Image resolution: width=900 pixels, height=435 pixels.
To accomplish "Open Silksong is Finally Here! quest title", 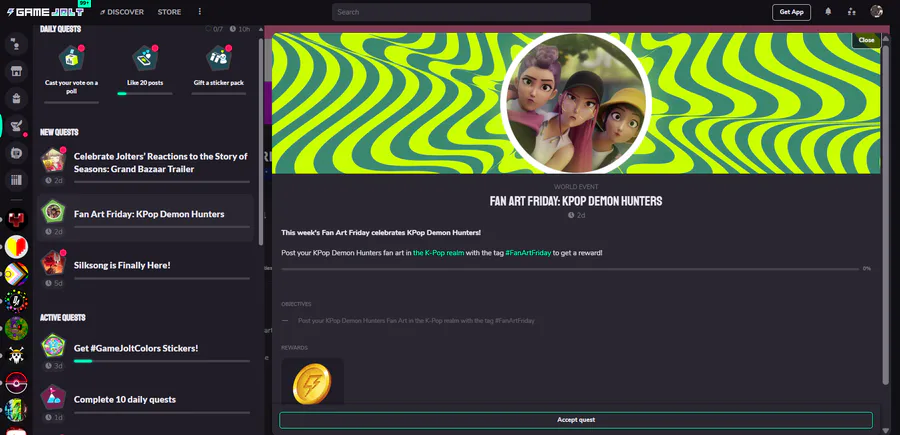I will [122, 265].
